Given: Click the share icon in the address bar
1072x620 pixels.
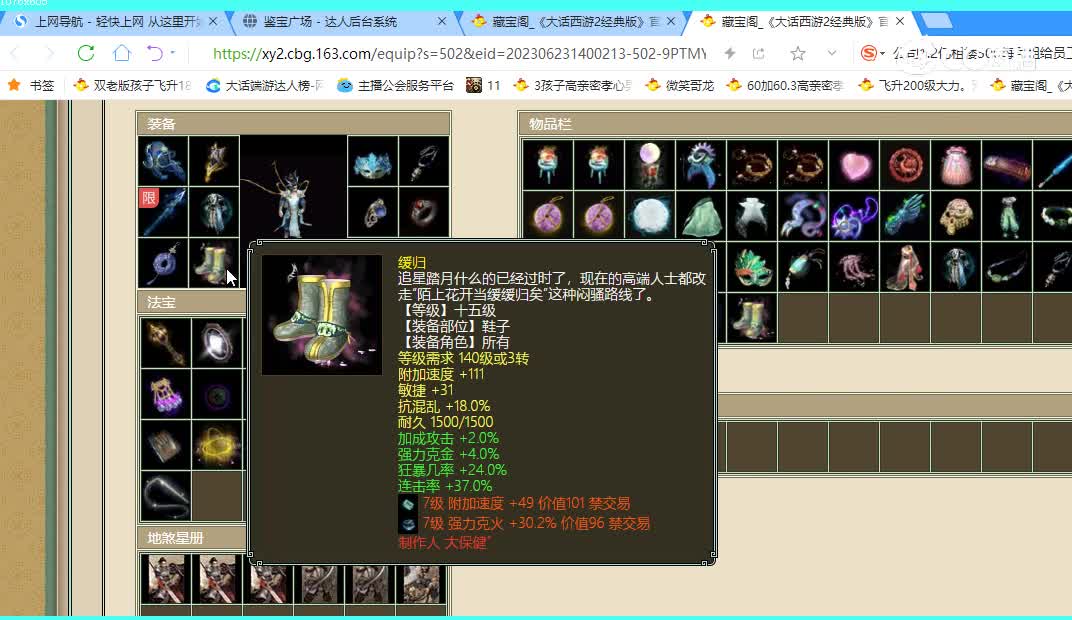Looking at the screenshot, I should (758, 53).
